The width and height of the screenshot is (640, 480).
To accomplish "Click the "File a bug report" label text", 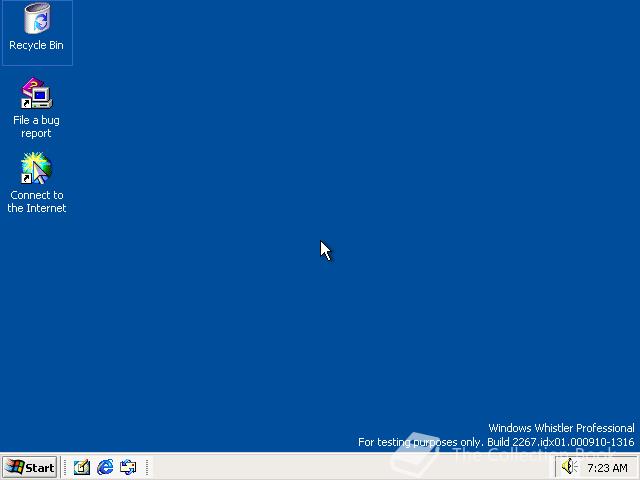I will pyautogui.click(x=36, y=127).
